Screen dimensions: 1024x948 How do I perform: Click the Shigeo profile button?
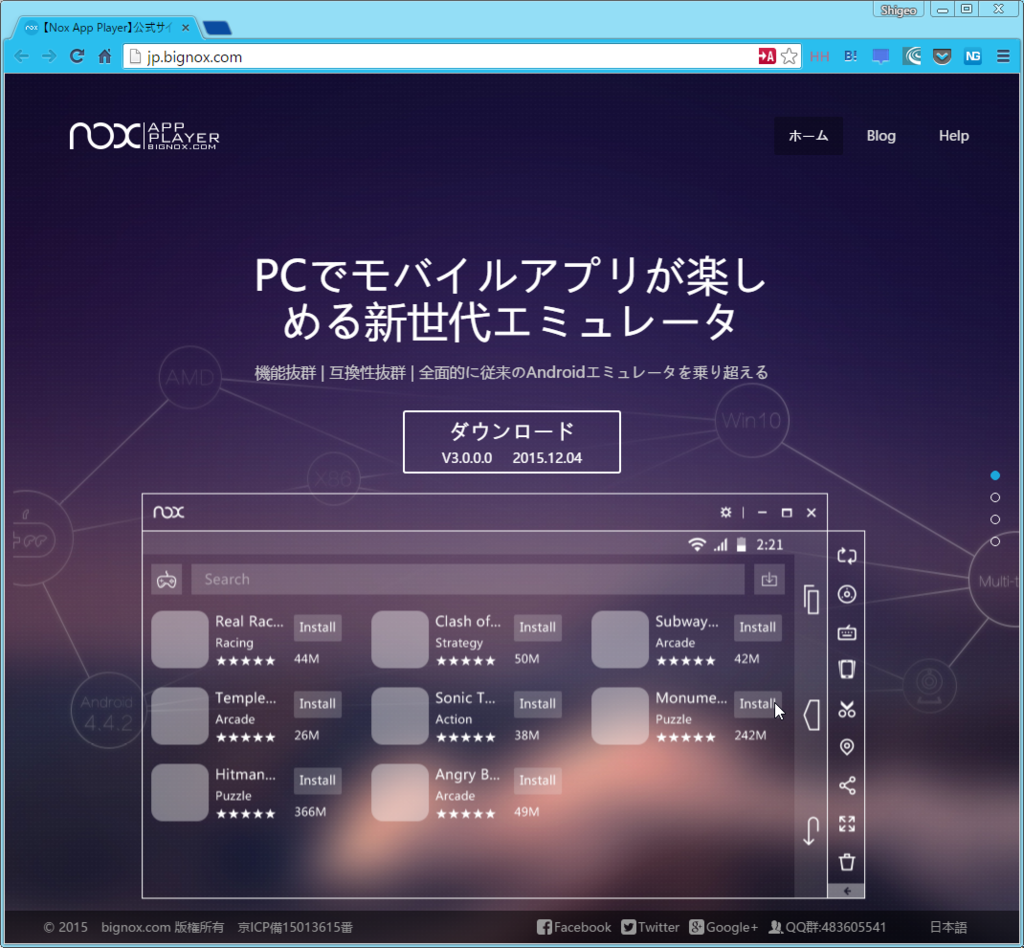pos(898,10)
